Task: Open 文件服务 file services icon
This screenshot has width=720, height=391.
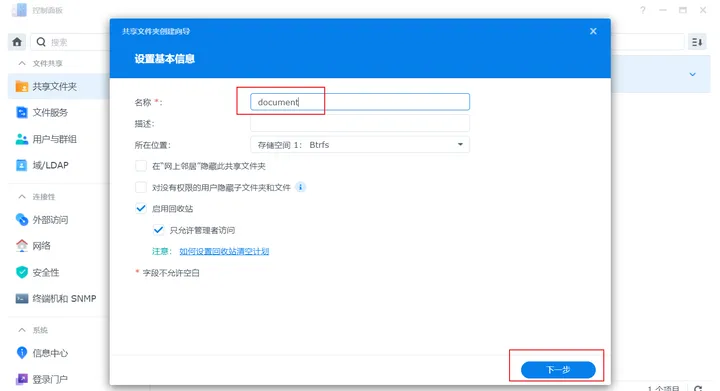Action: pos(22,112)
